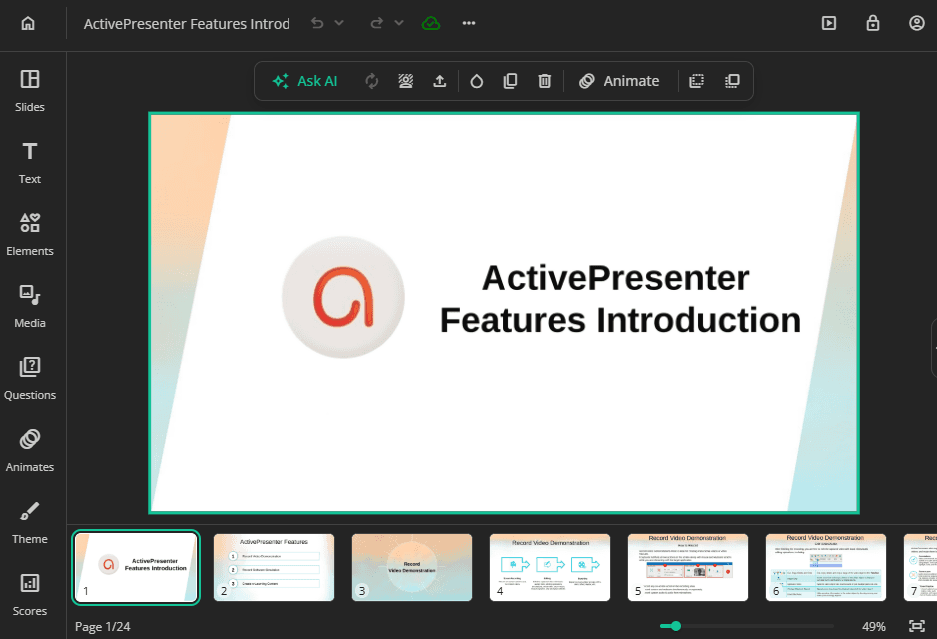Select the slide title text ActivePresenter Features Introduction

click(x=620, y=299)
